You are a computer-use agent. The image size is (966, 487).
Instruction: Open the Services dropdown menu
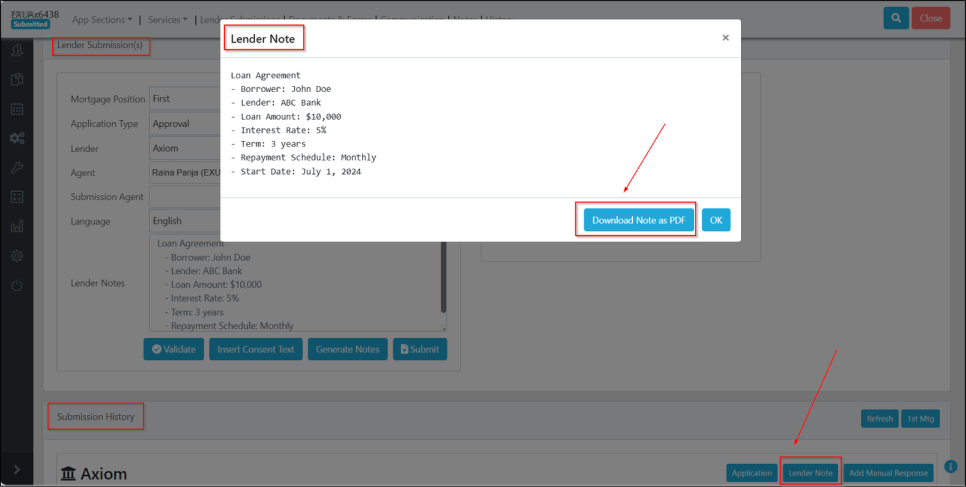tap(169, 20)
